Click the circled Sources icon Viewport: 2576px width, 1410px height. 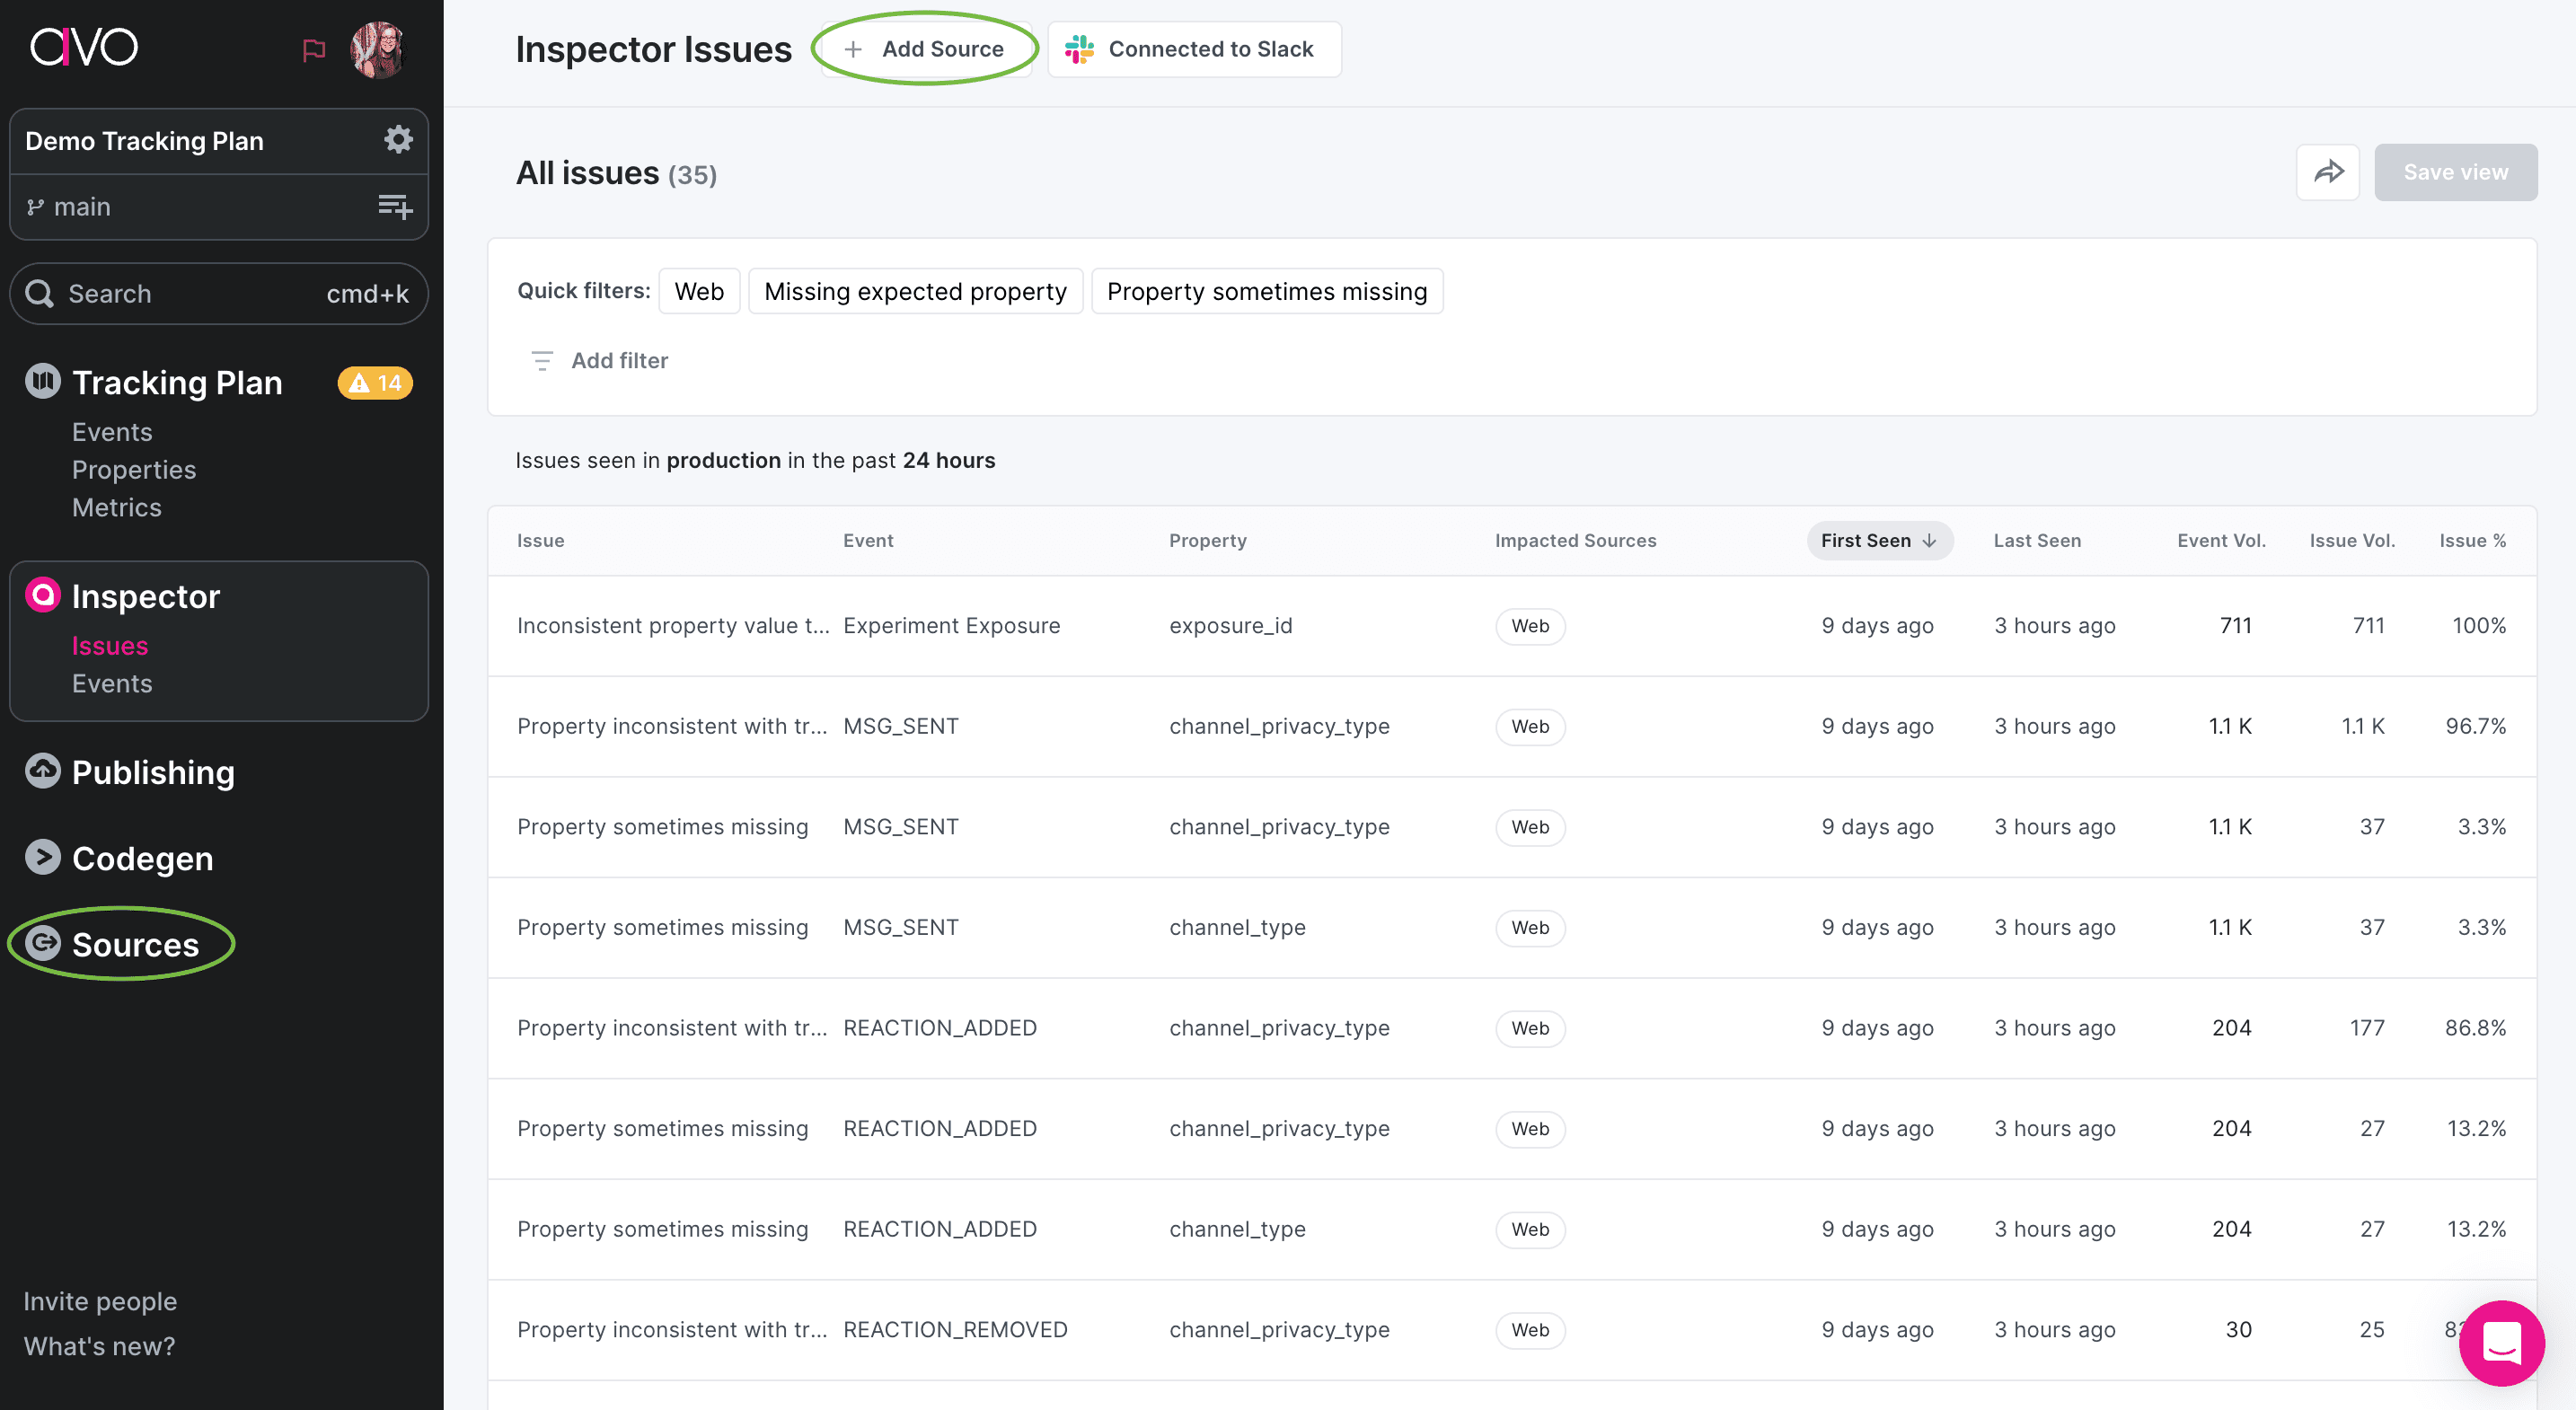click(x=45, y=943)
